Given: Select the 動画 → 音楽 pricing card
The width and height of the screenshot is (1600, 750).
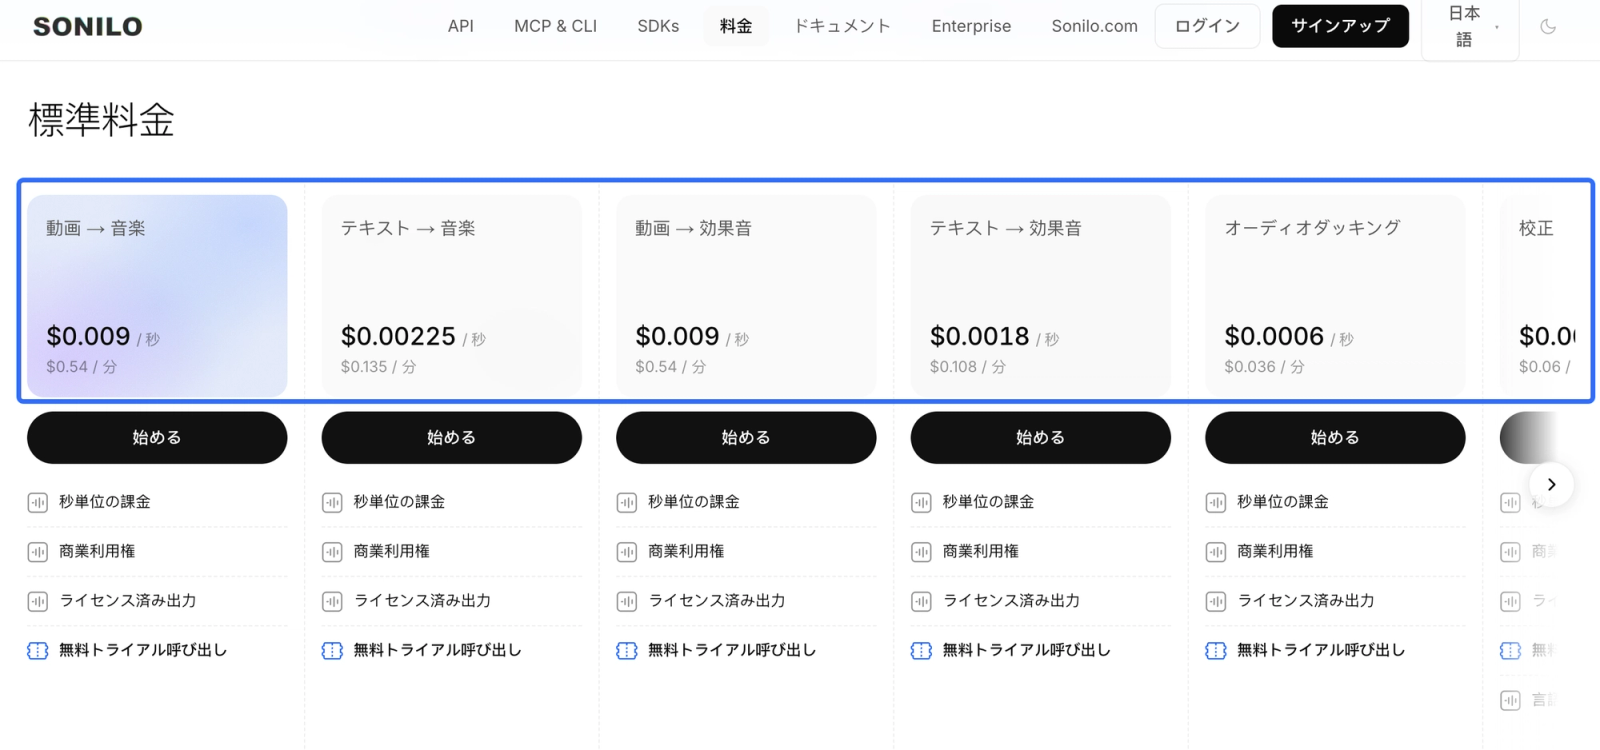Looking at the screenshot, I should tap(157, 295).
